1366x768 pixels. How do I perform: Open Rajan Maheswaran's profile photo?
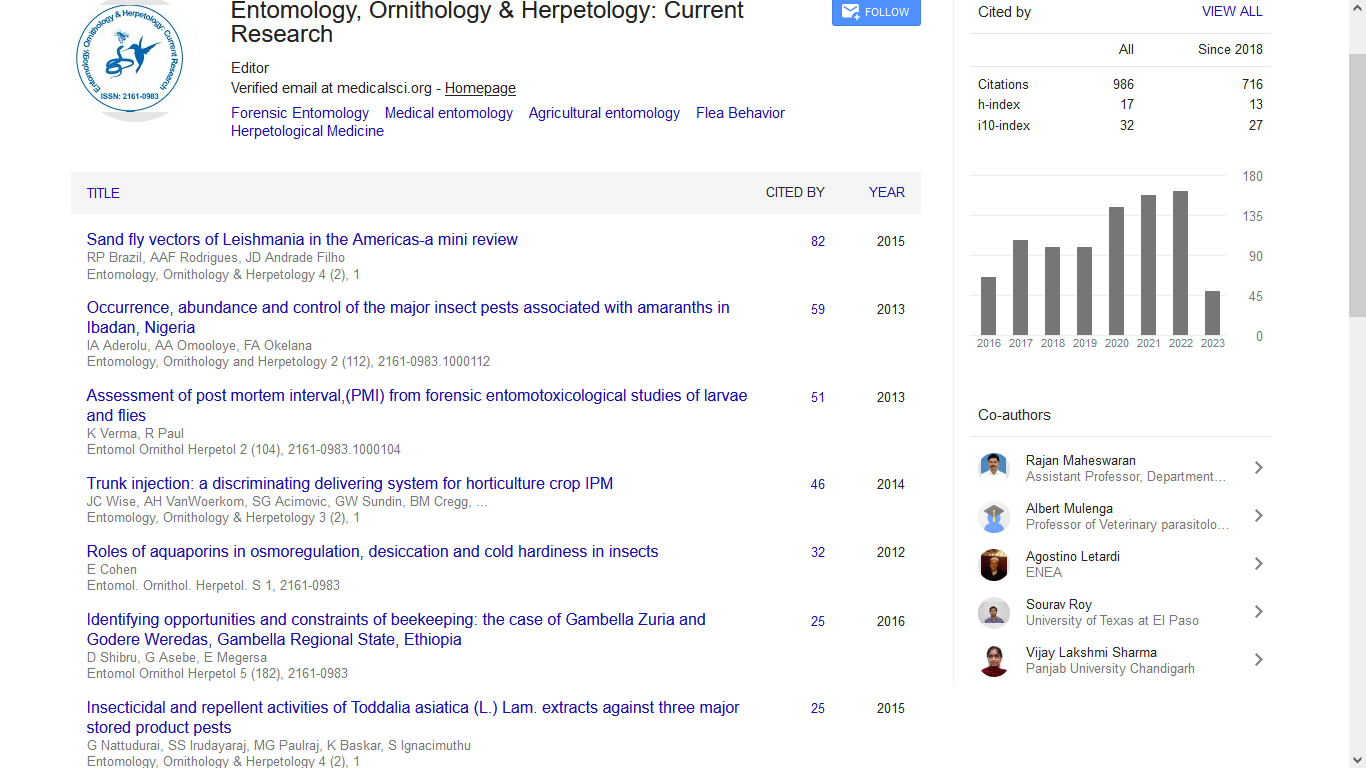993,468
